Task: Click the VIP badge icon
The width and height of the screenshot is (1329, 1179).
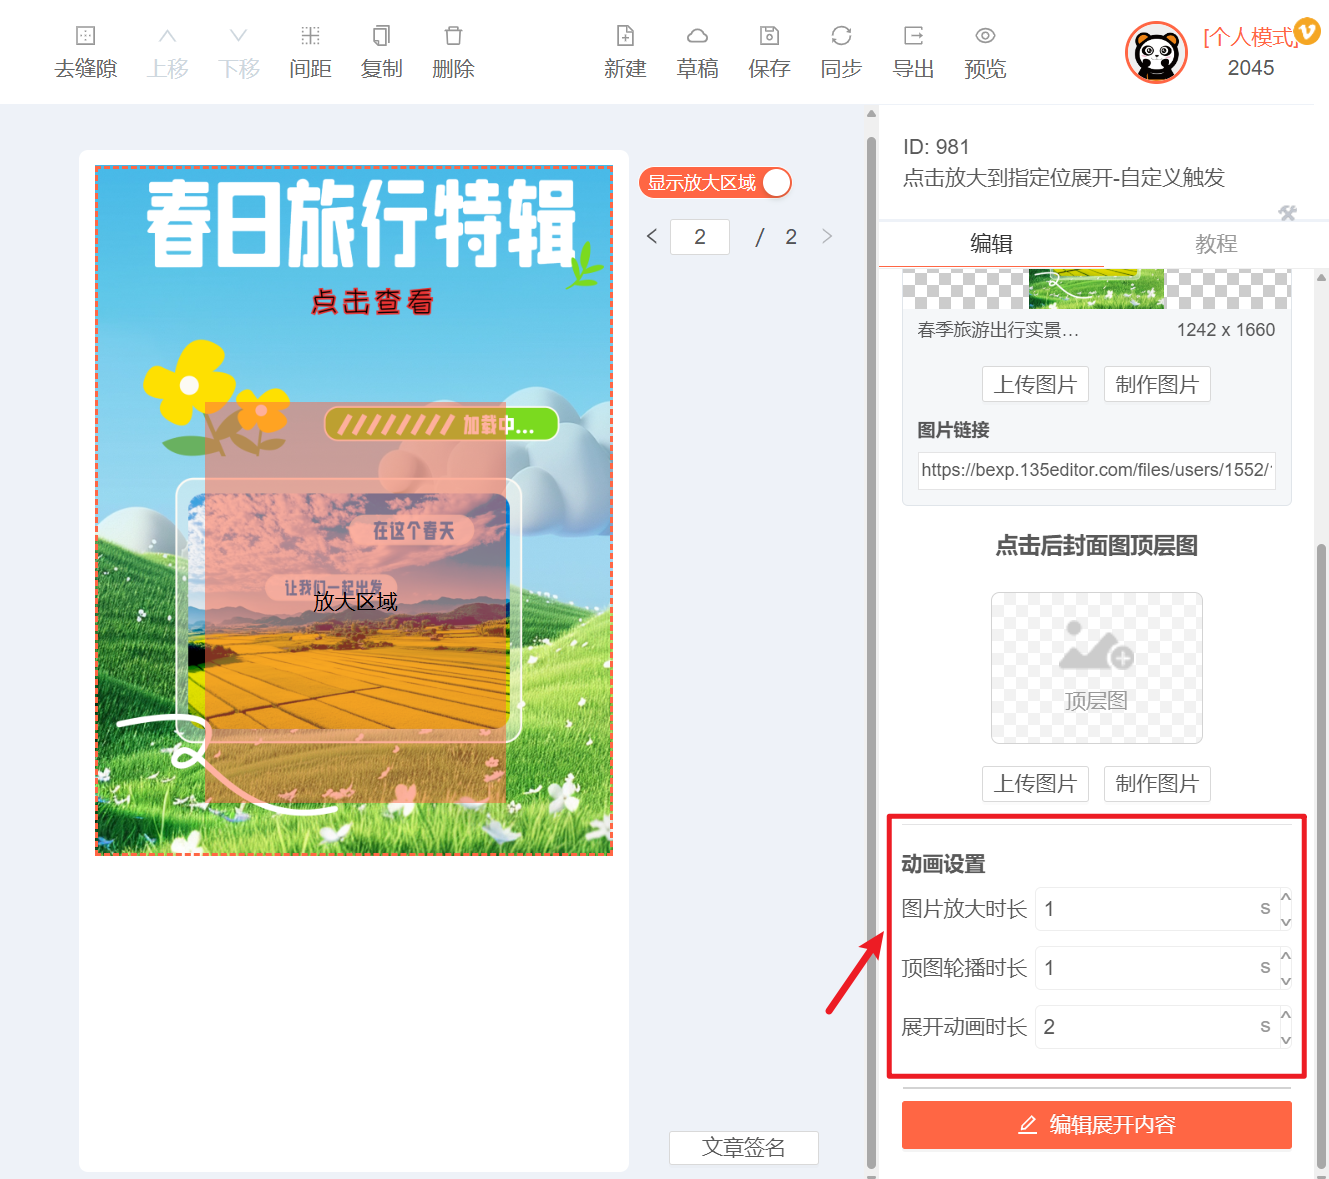Action: tap(1307, 32)
